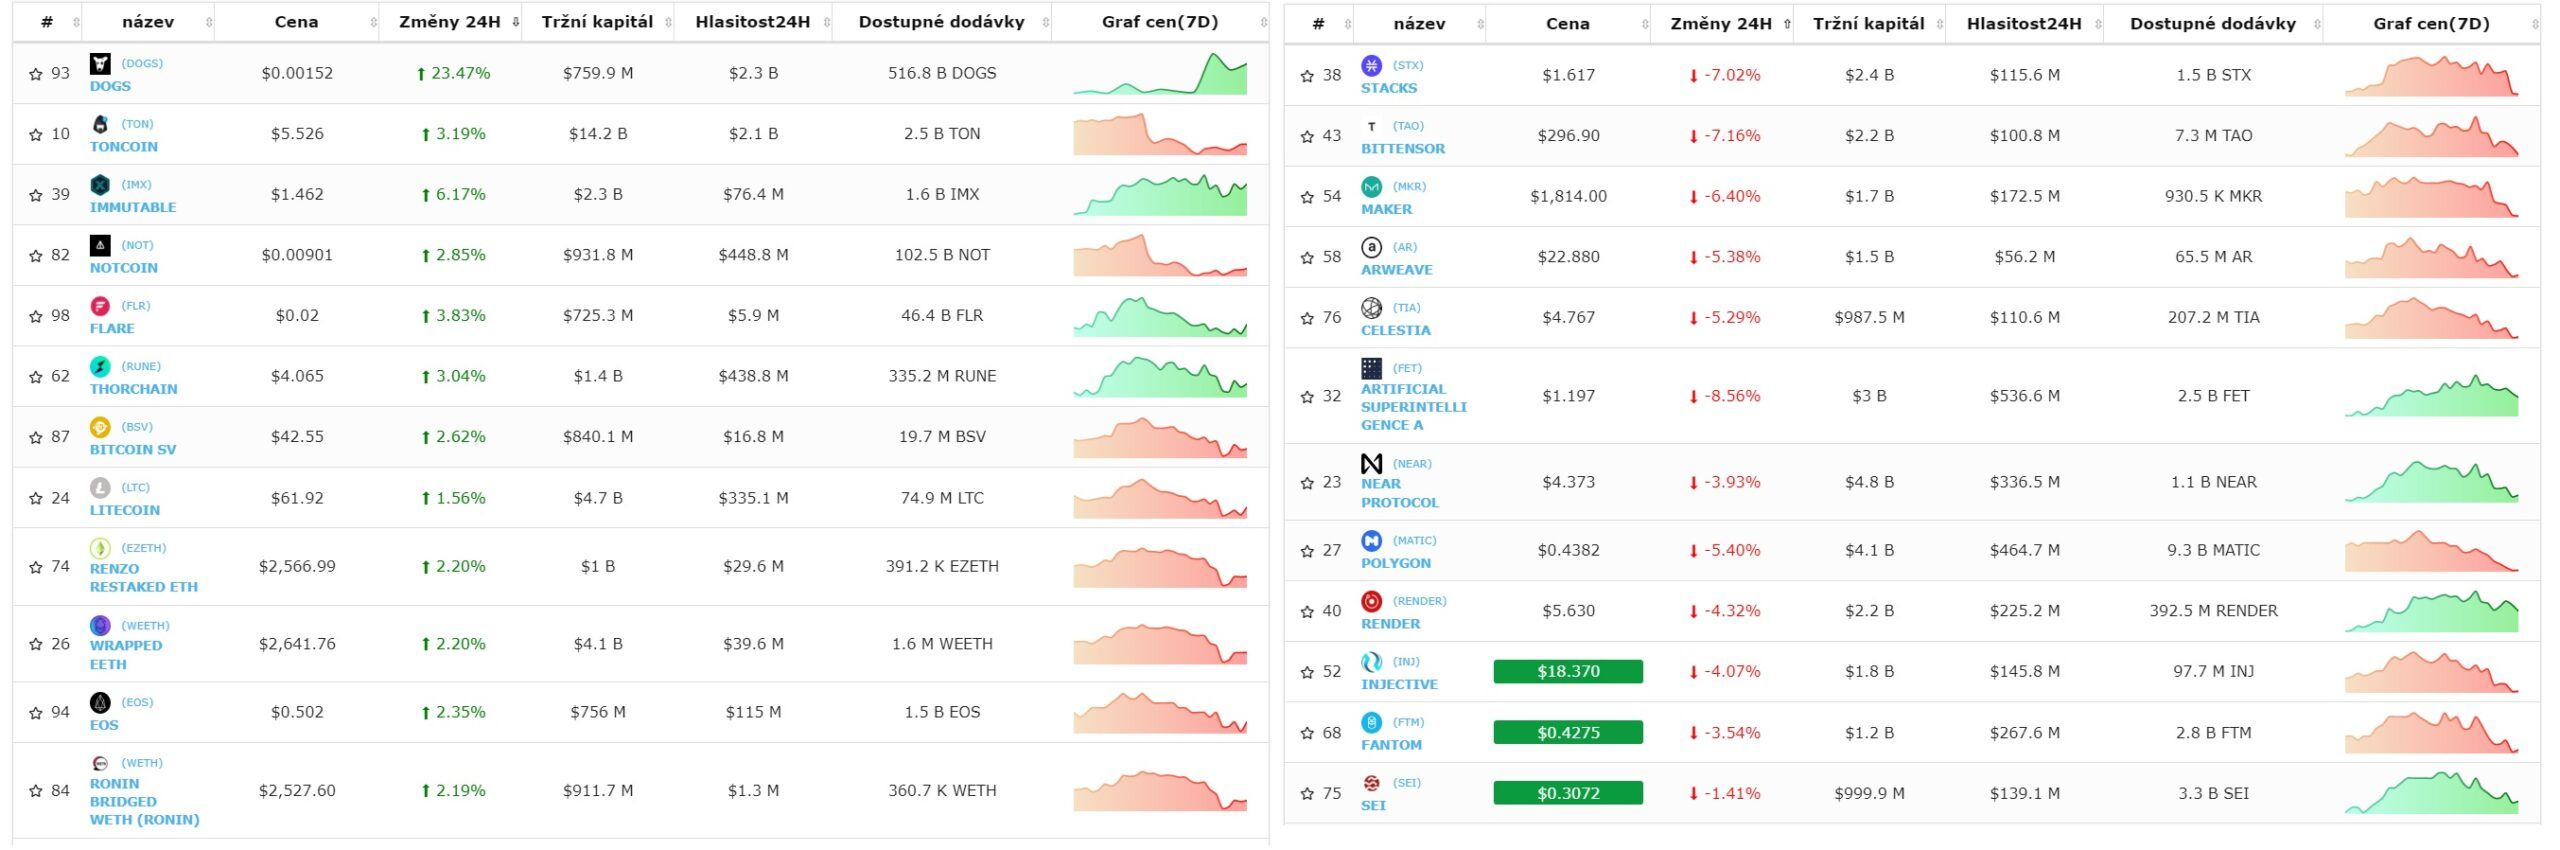Screen dimensions: 2560x850
Task: Toggle favorite star on Notcoin row
Action: [x=36, y=256]
